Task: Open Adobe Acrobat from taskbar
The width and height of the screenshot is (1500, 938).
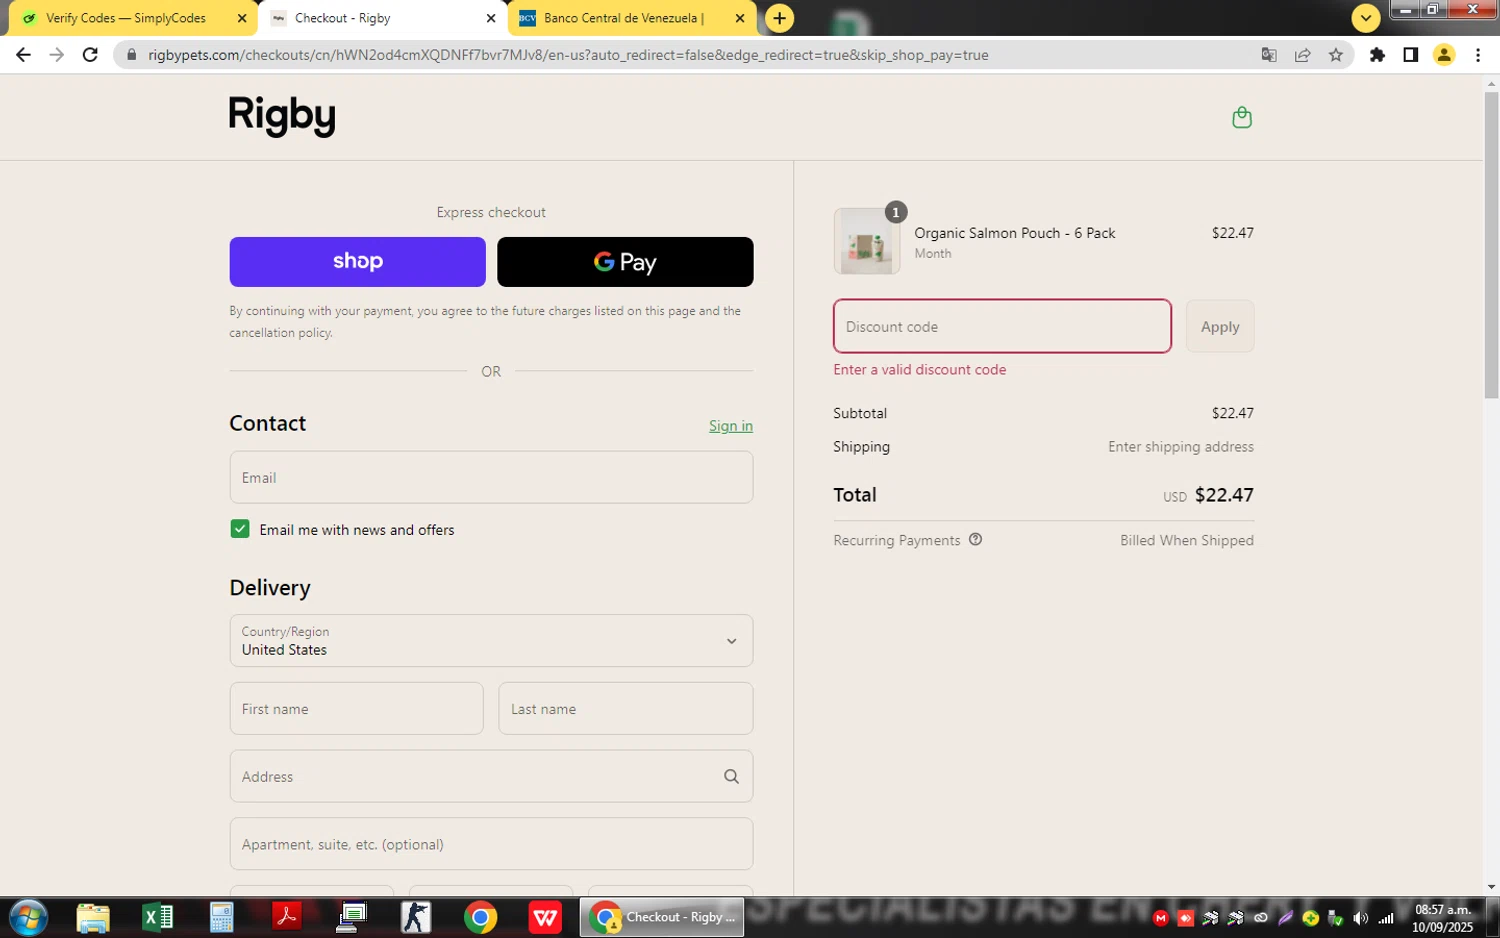Action: [x=286, y=917]
